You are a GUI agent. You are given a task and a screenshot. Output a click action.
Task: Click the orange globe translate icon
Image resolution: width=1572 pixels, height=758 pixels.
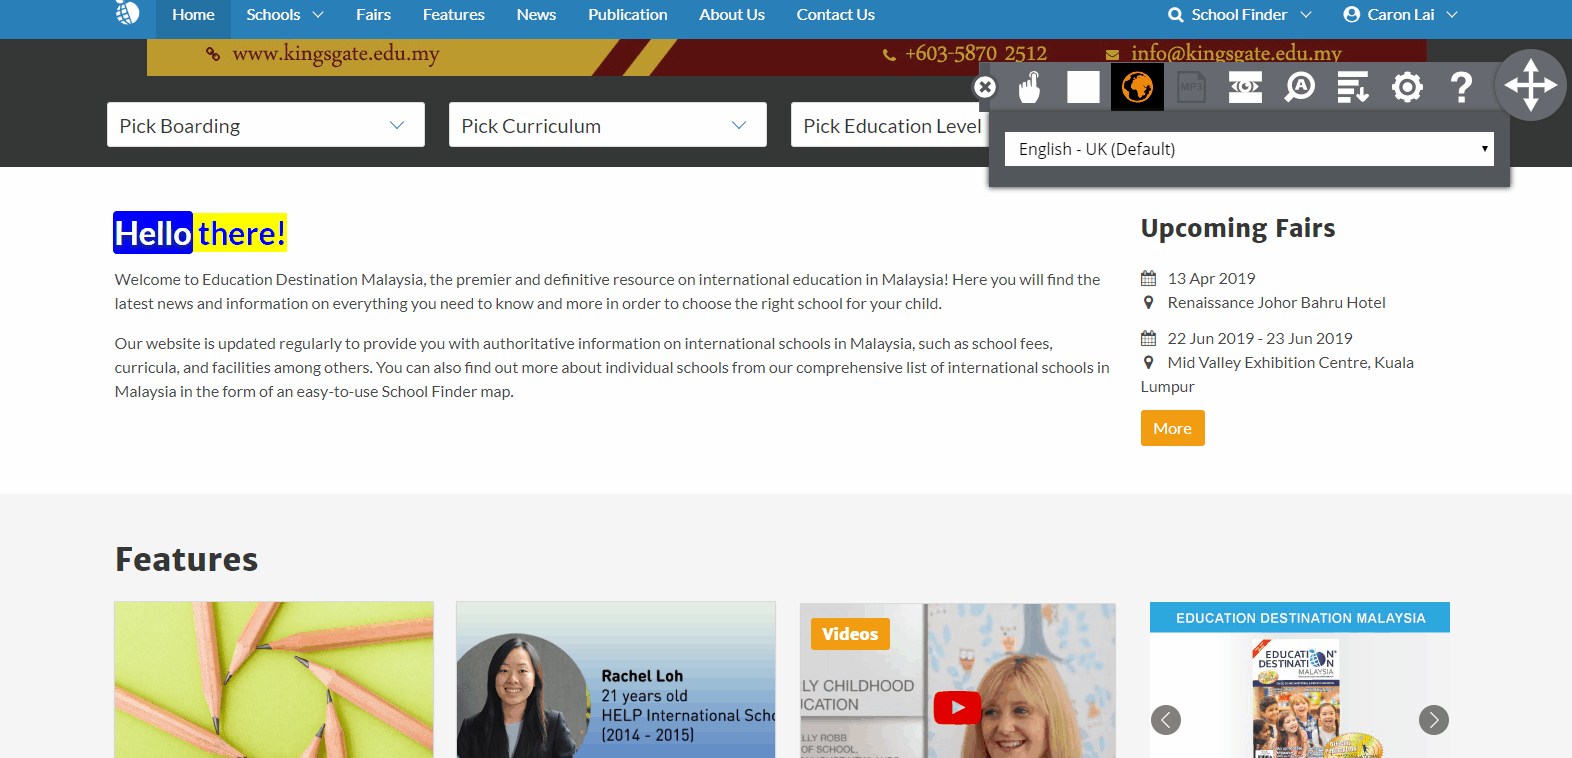tap(1137, 88)
